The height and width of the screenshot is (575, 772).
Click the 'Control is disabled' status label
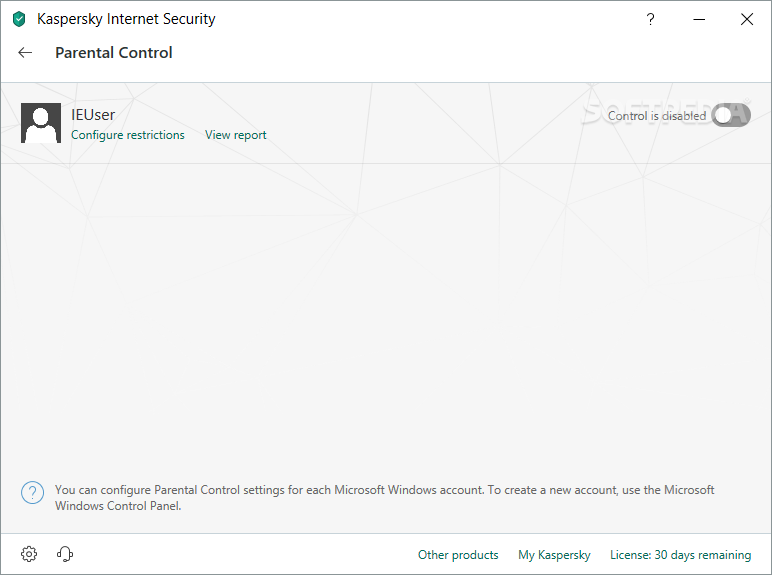[657, 116]
